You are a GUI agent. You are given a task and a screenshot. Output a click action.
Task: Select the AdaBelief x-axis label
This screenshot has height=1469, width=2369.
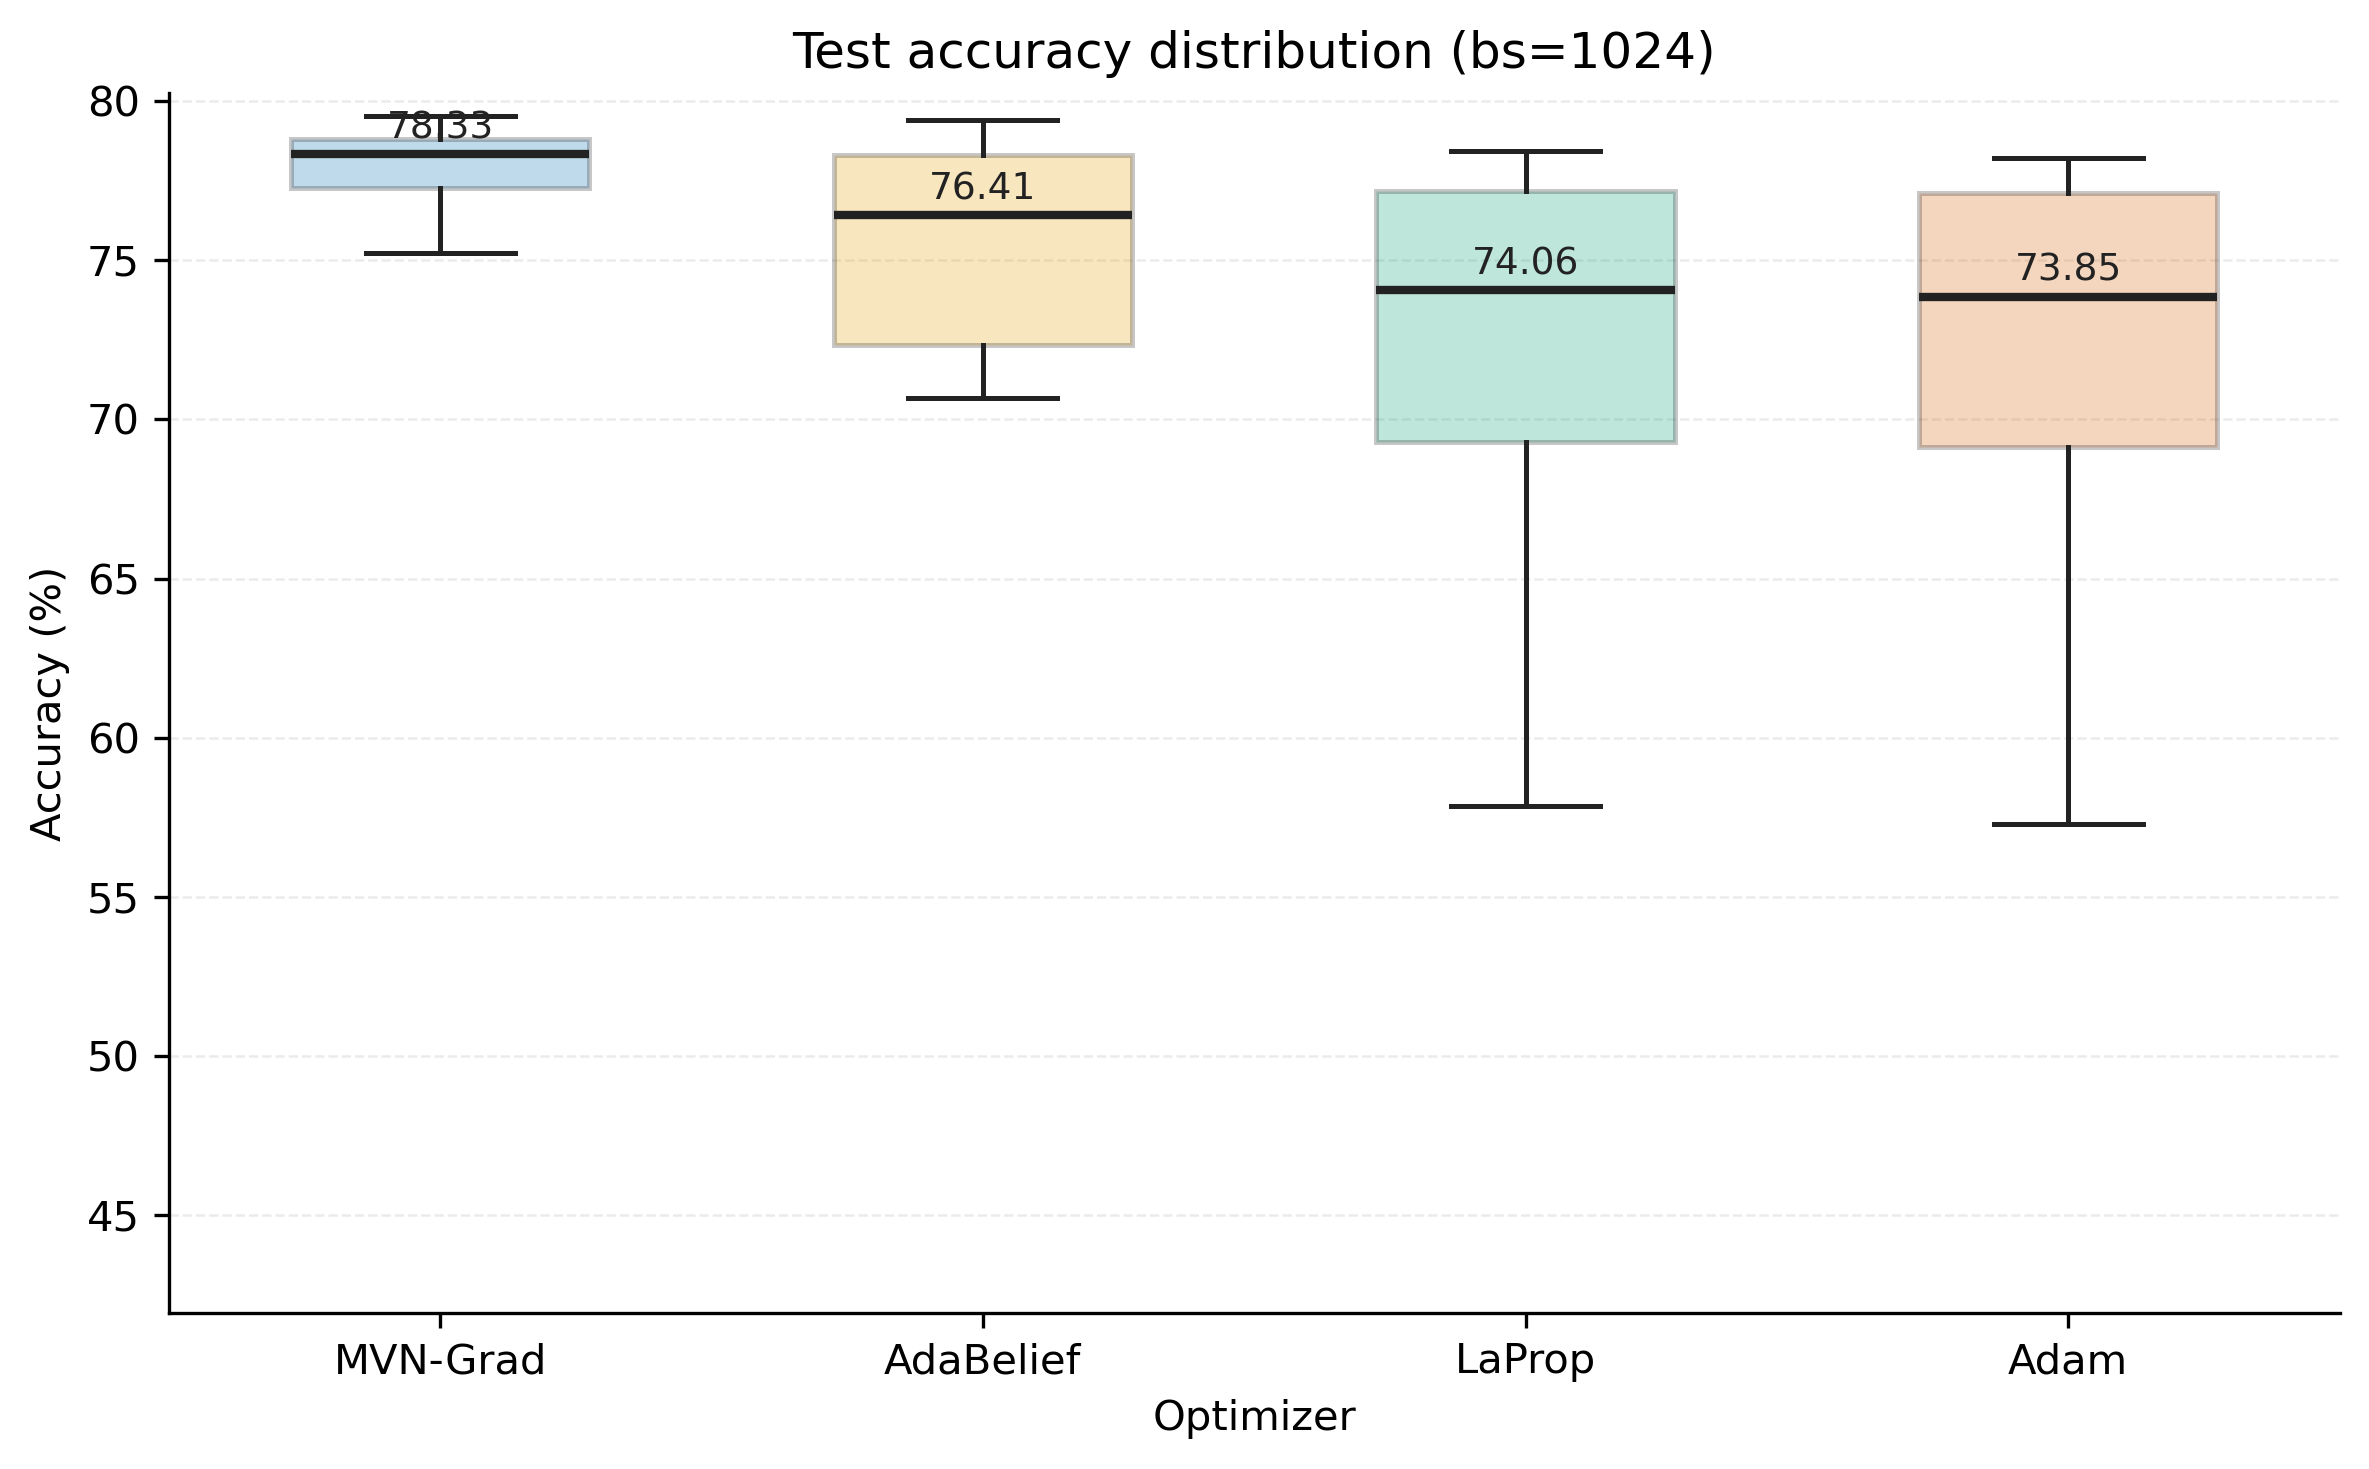point(982,1361)
